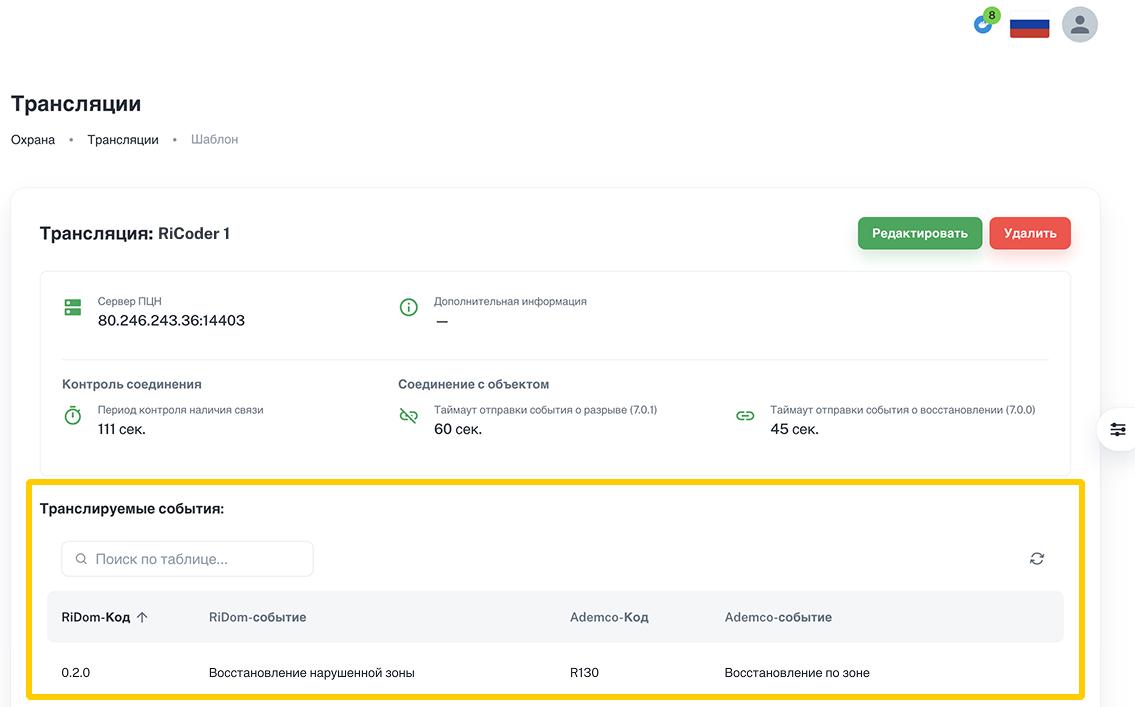
Task: Click the restored link timeout icon
Action: [x=745, y=415]
